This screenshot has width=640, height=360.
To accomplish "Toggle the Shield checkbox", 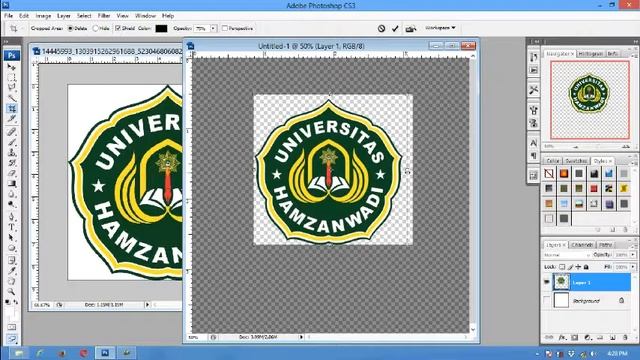I will tap(118, 29).
